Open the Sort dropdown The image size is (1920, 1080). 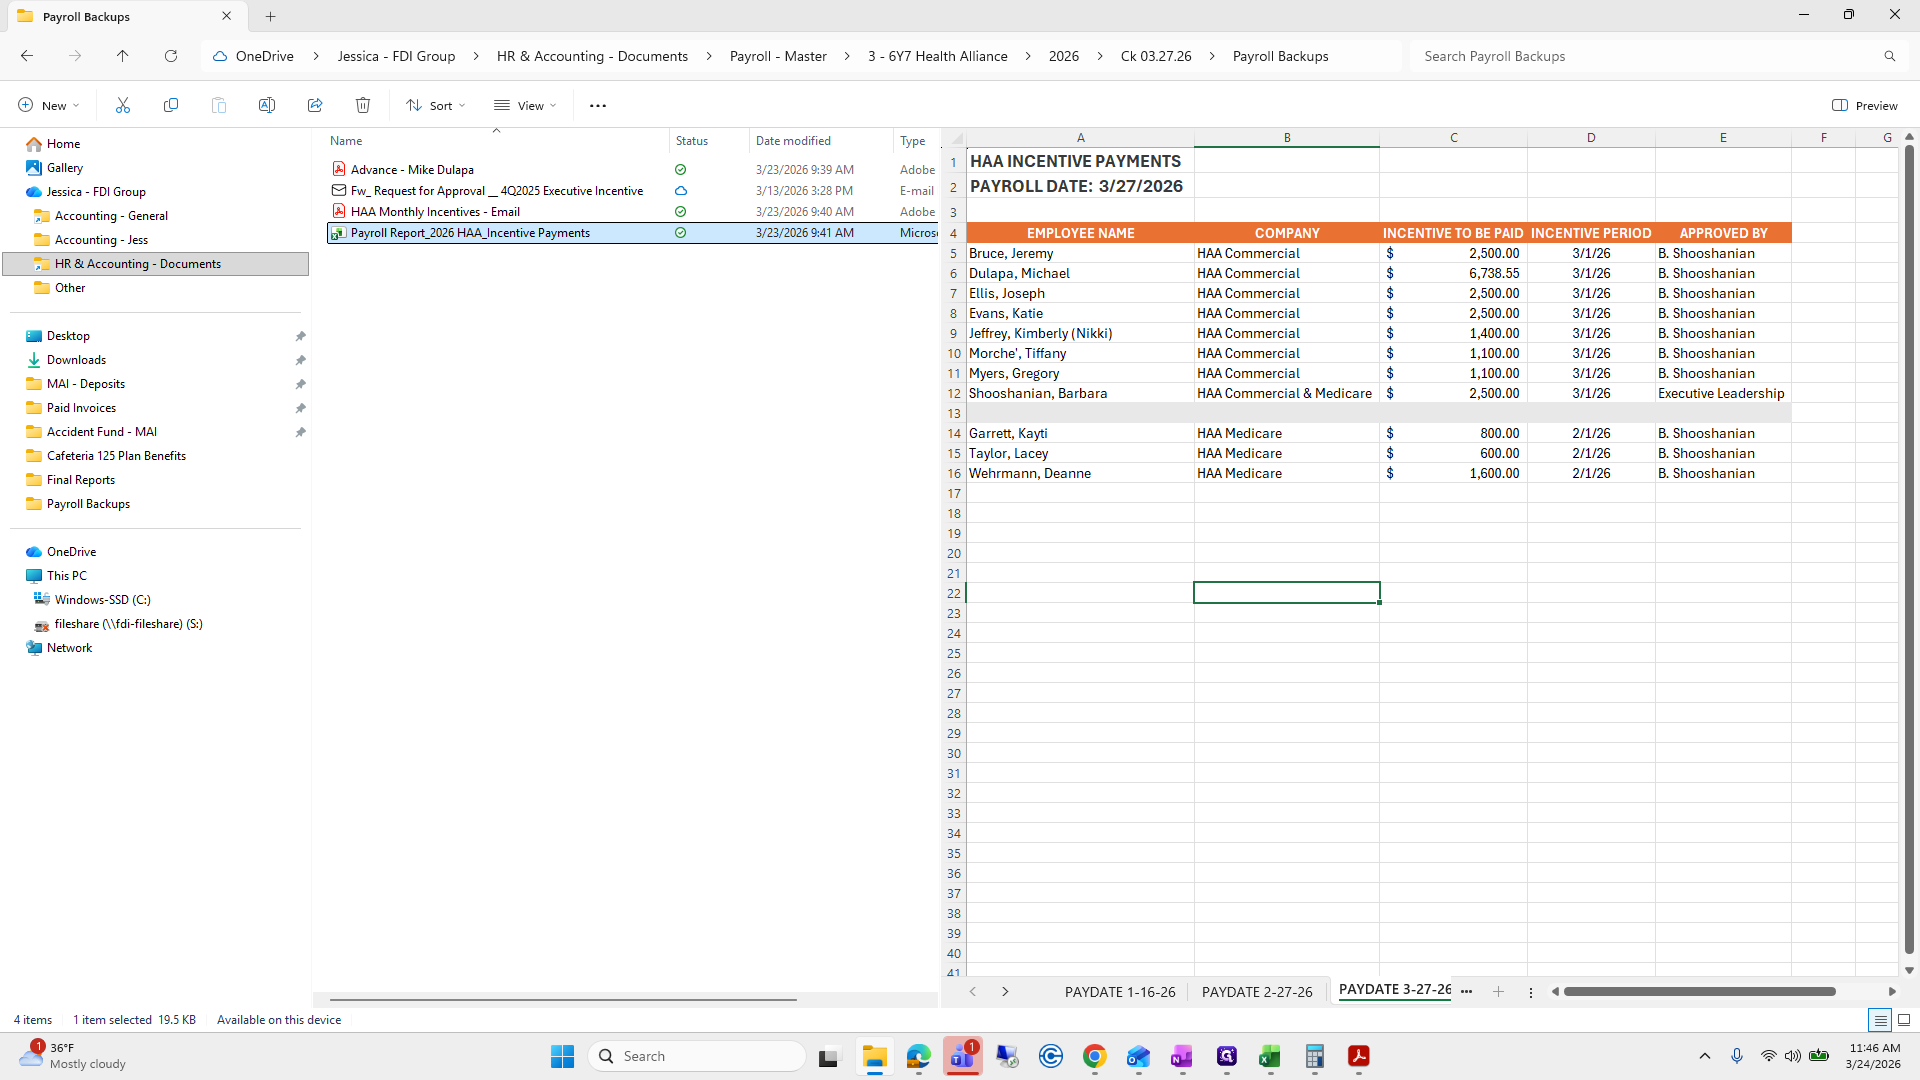tap(435, 105)
